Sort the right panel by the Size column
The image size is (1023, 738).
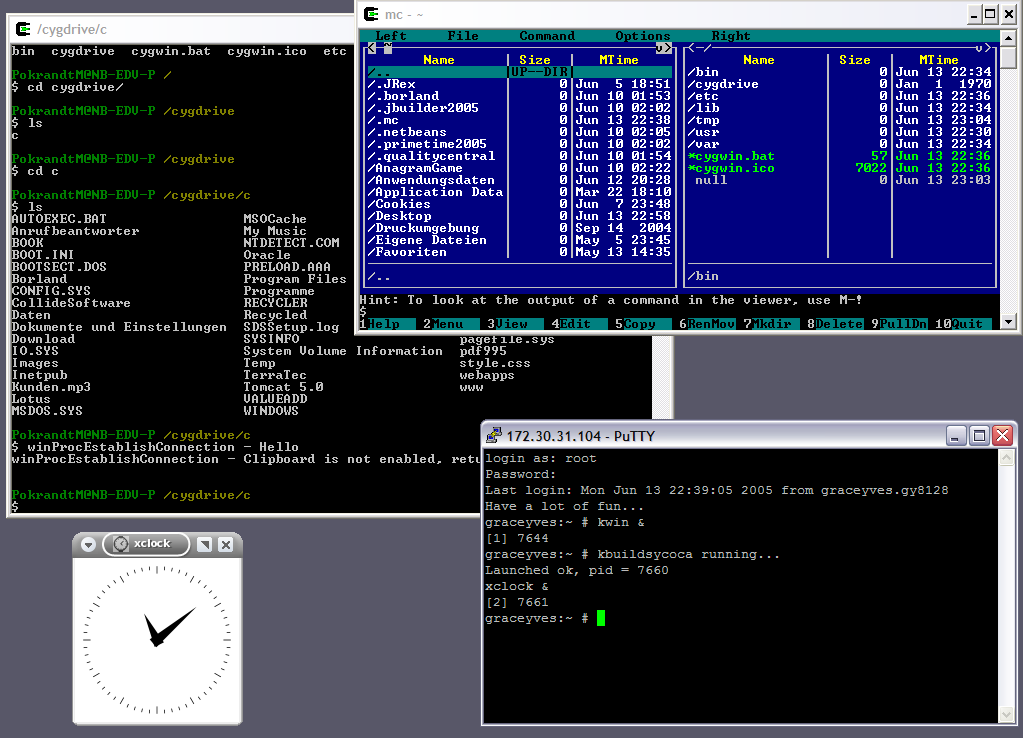[854, 59]
